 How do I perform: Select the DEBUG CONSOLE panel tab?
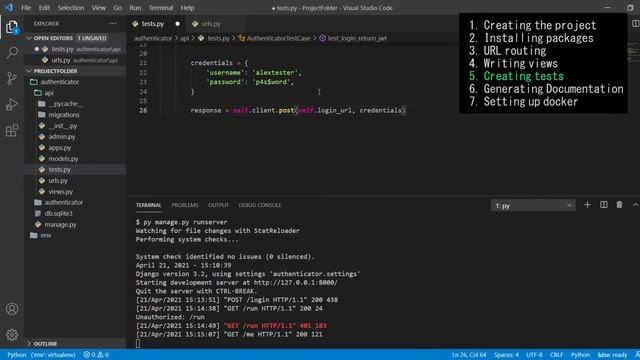[260, 205]
